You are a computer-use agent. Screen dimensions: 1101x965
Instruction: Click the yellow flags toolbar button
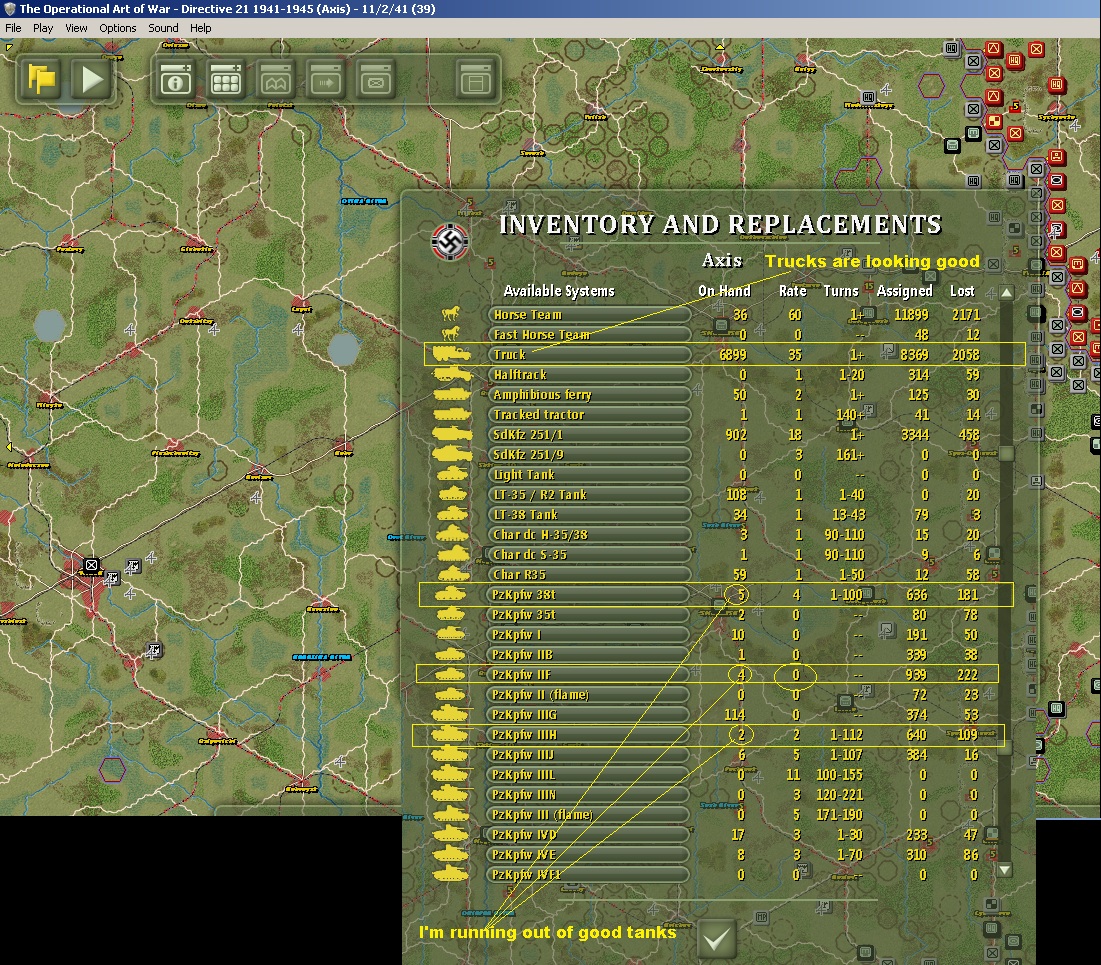point(42,79)
